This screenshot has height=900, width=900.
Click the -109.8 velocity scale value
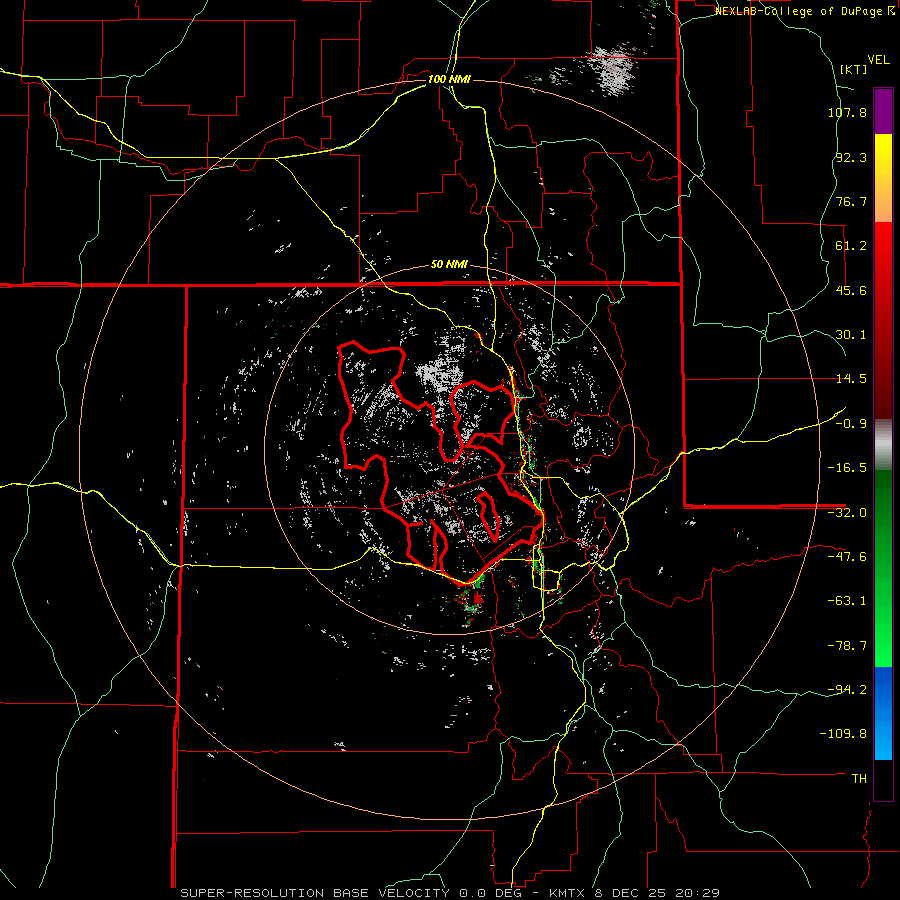[845, 733]
